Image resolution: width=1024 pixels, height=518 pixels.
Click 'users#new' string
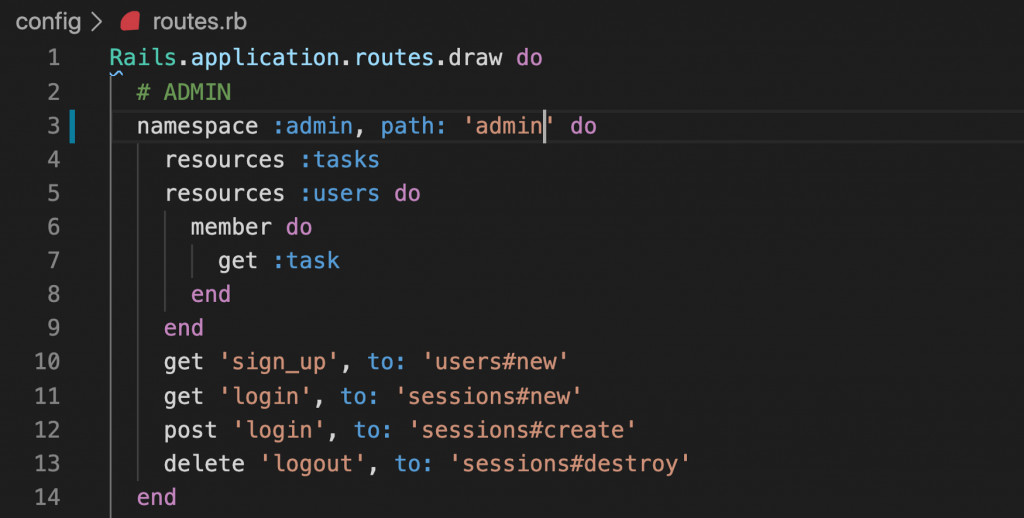point(495,362)
